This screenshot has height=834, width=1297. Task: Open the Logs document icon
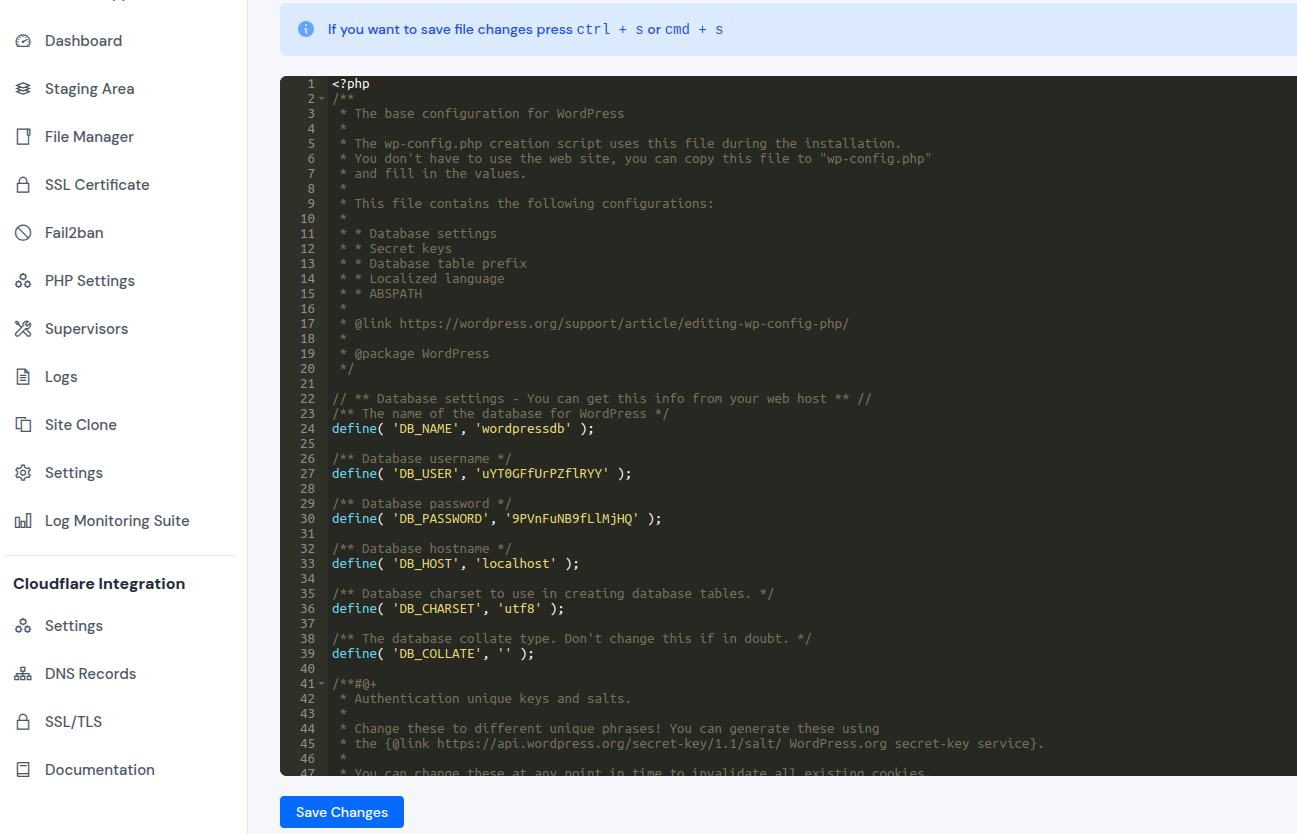22,376
